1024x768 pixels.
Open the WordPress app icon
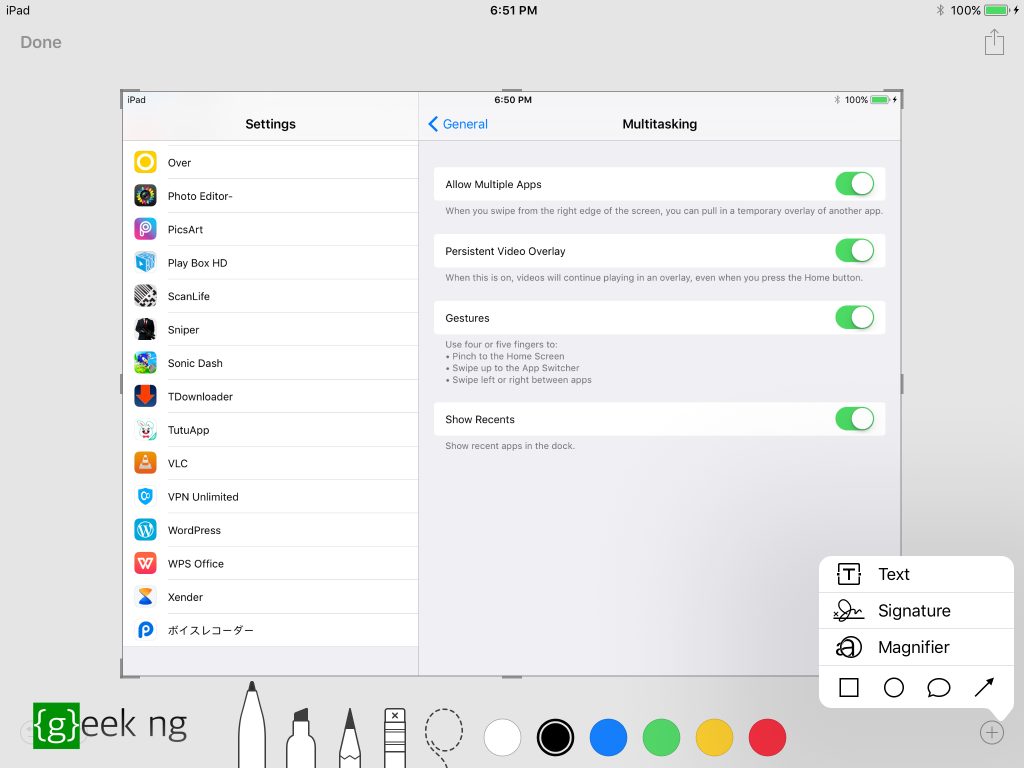[x=145, y=530]
